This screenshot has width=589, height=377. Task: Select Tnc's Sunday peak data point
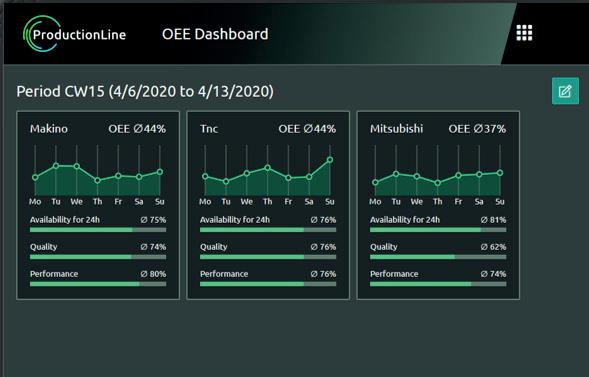pyautogui.click(x=330, y=160)
